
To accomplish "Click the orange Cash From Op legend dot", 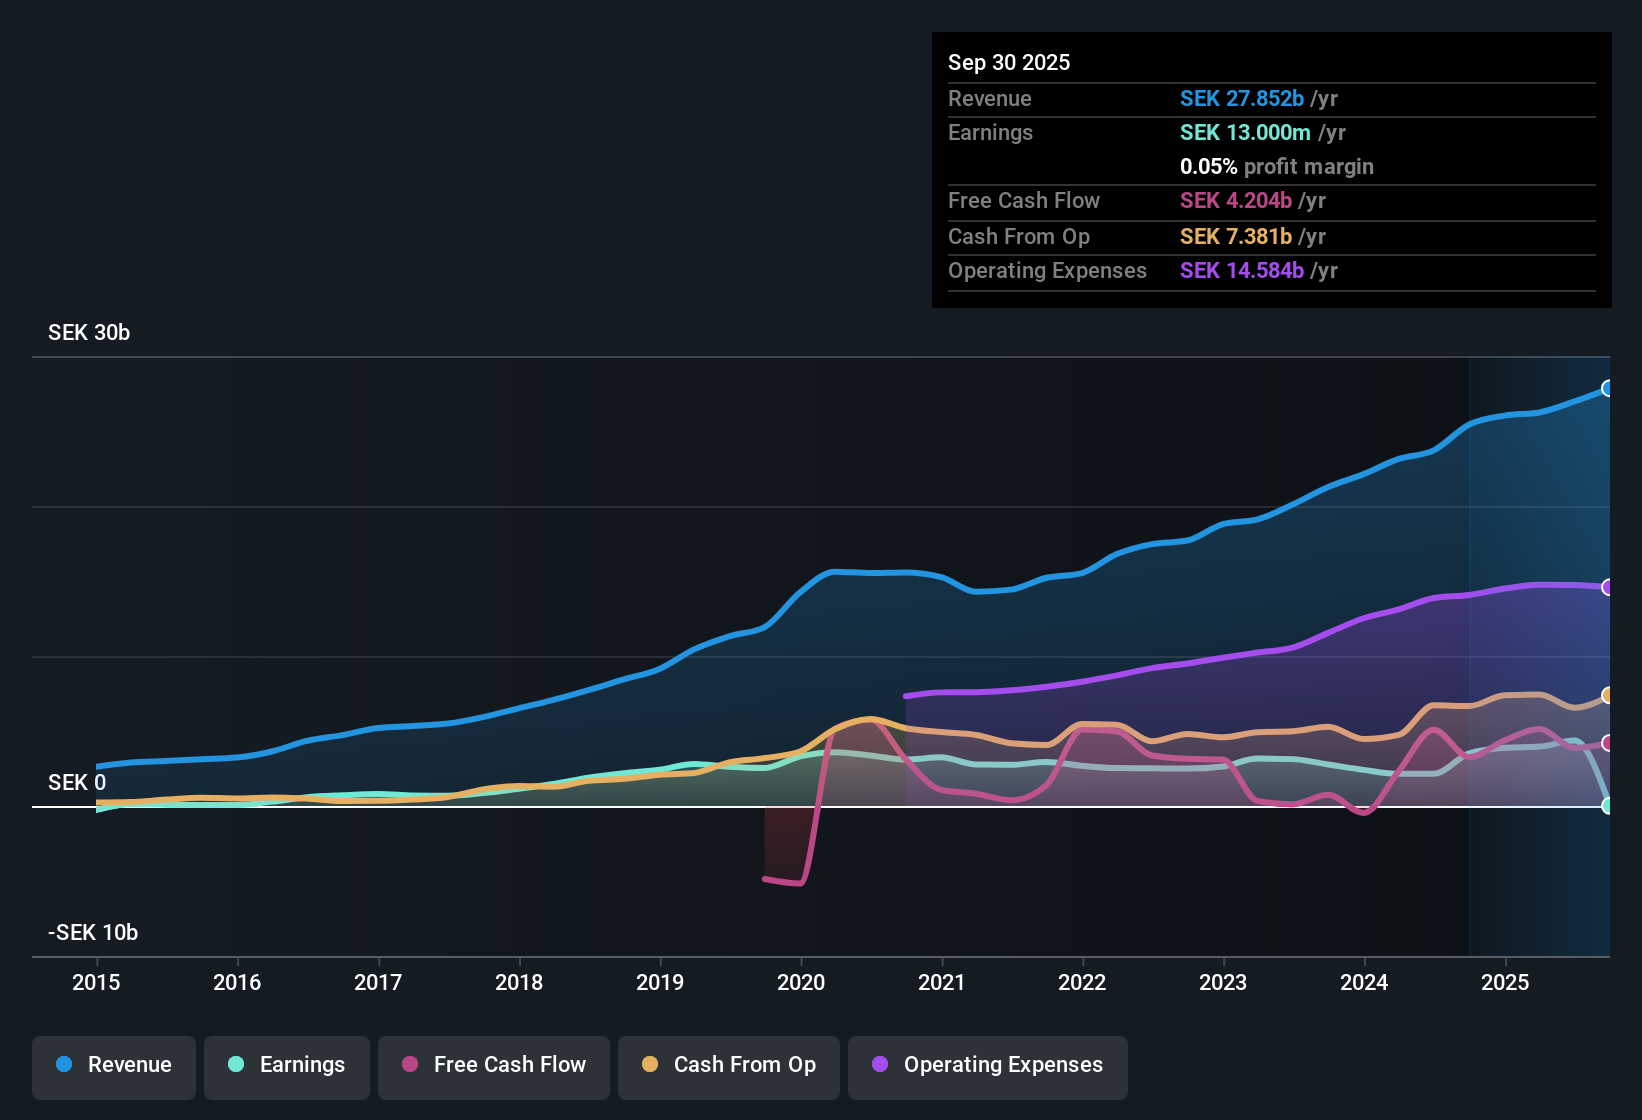I will [x=649, y=1065].
